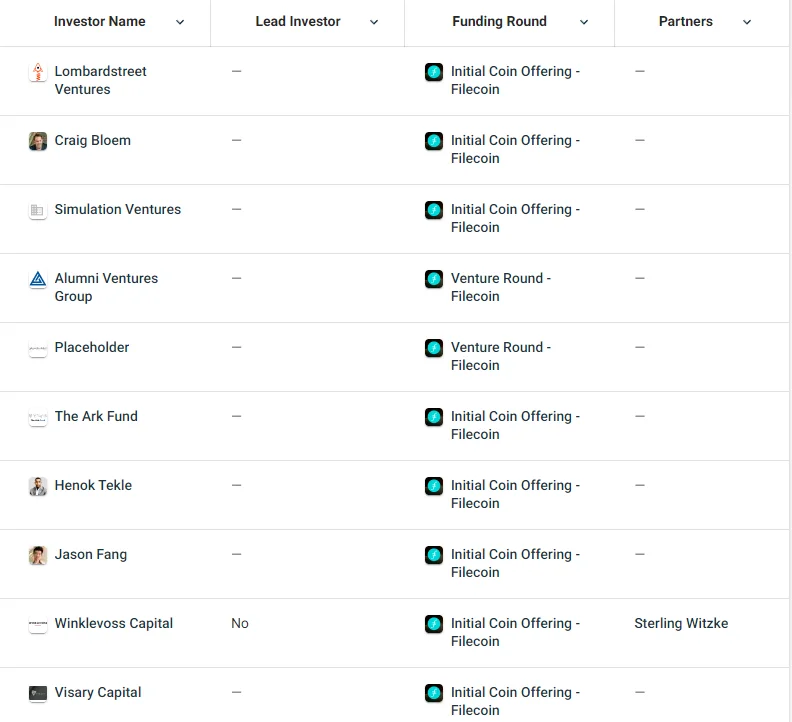
Task: Click the Placeholder investor logo
Action: coord(38,348)
